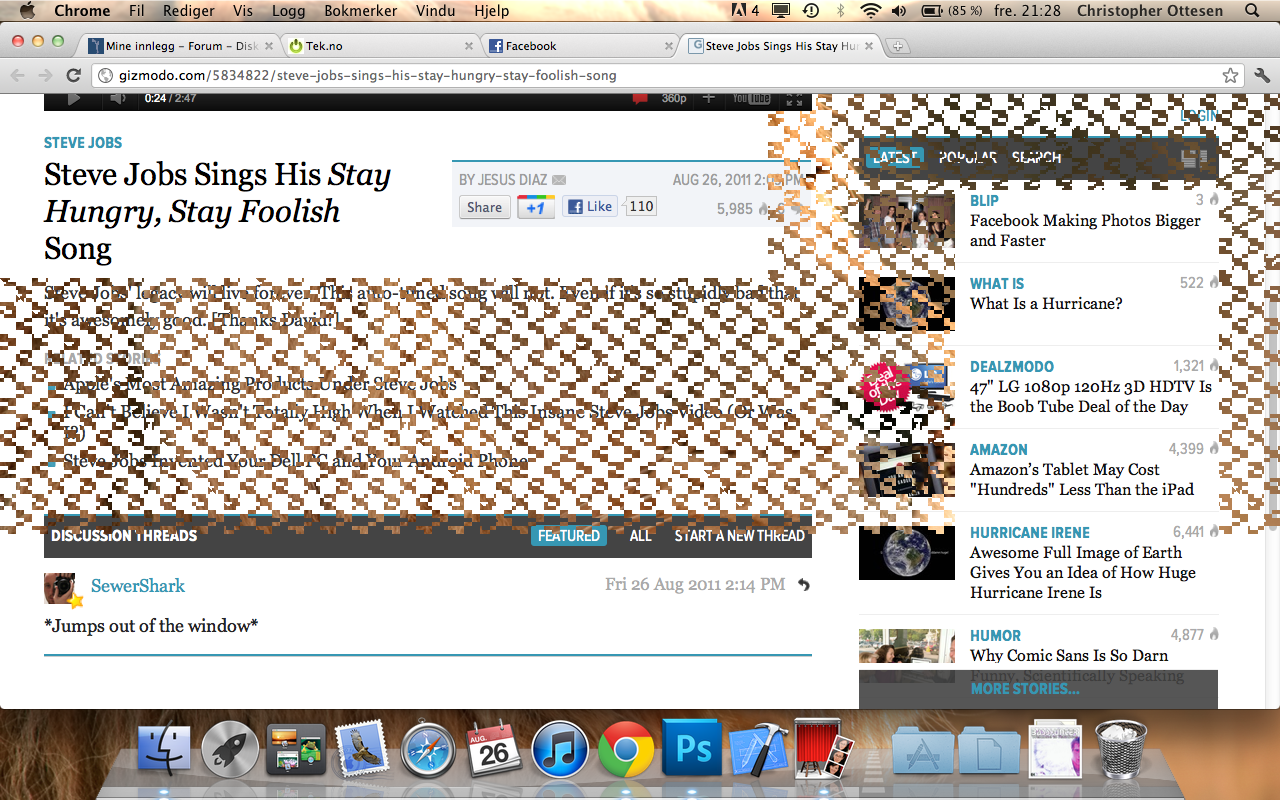This screenshot has height=800, width=1280.
Task: Open 'Facebook Making Photos Bigger and Faster' story
Action: coord(1085,231)
